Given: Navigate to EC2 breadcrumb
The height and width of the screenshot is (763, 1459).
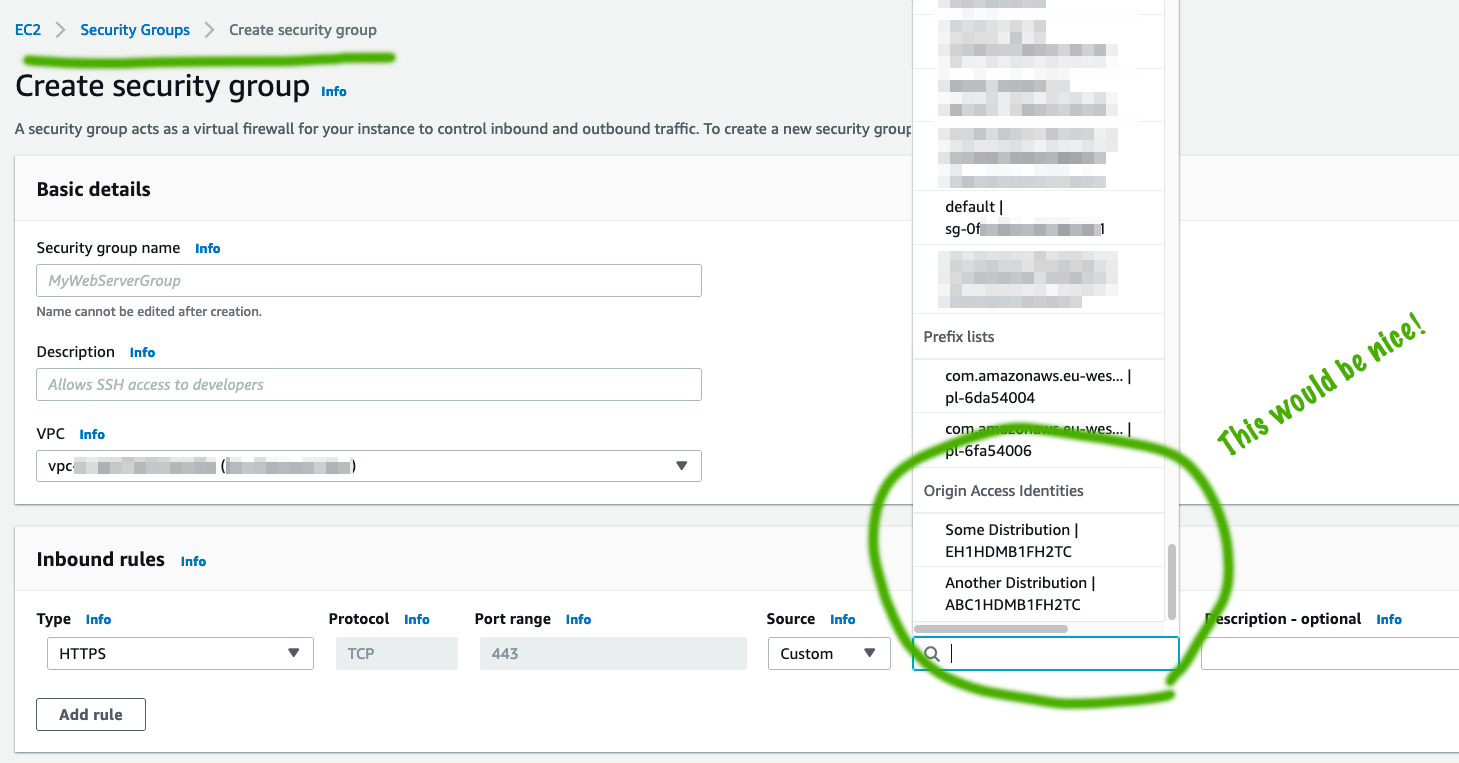Looking at the screenshot, I should pyautogui.click(x=28, y=30).
